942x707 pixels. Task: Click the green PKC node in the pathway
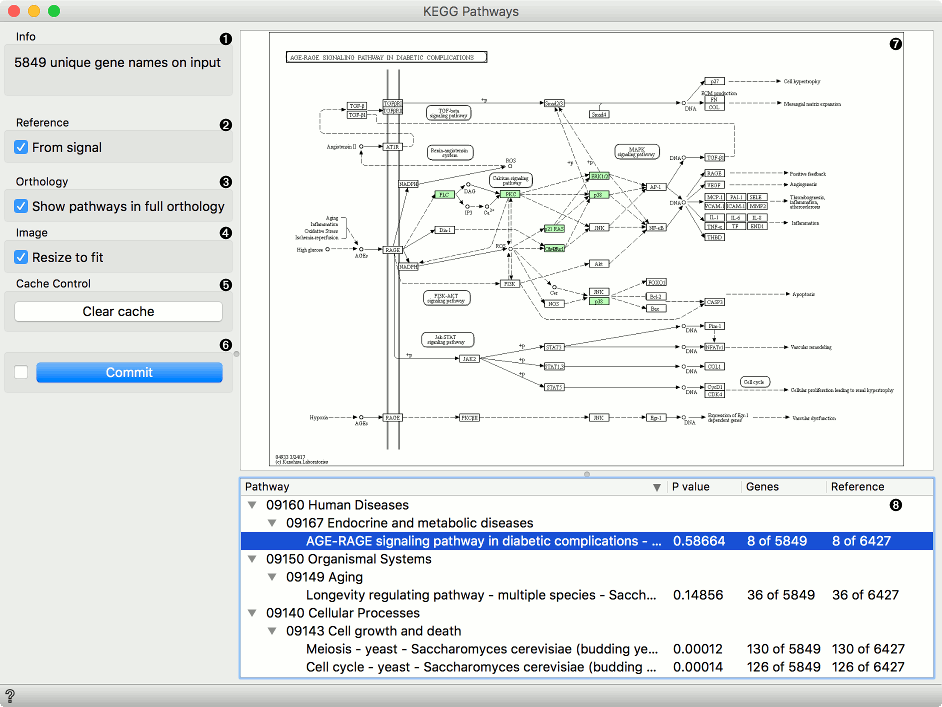[510, 195]
